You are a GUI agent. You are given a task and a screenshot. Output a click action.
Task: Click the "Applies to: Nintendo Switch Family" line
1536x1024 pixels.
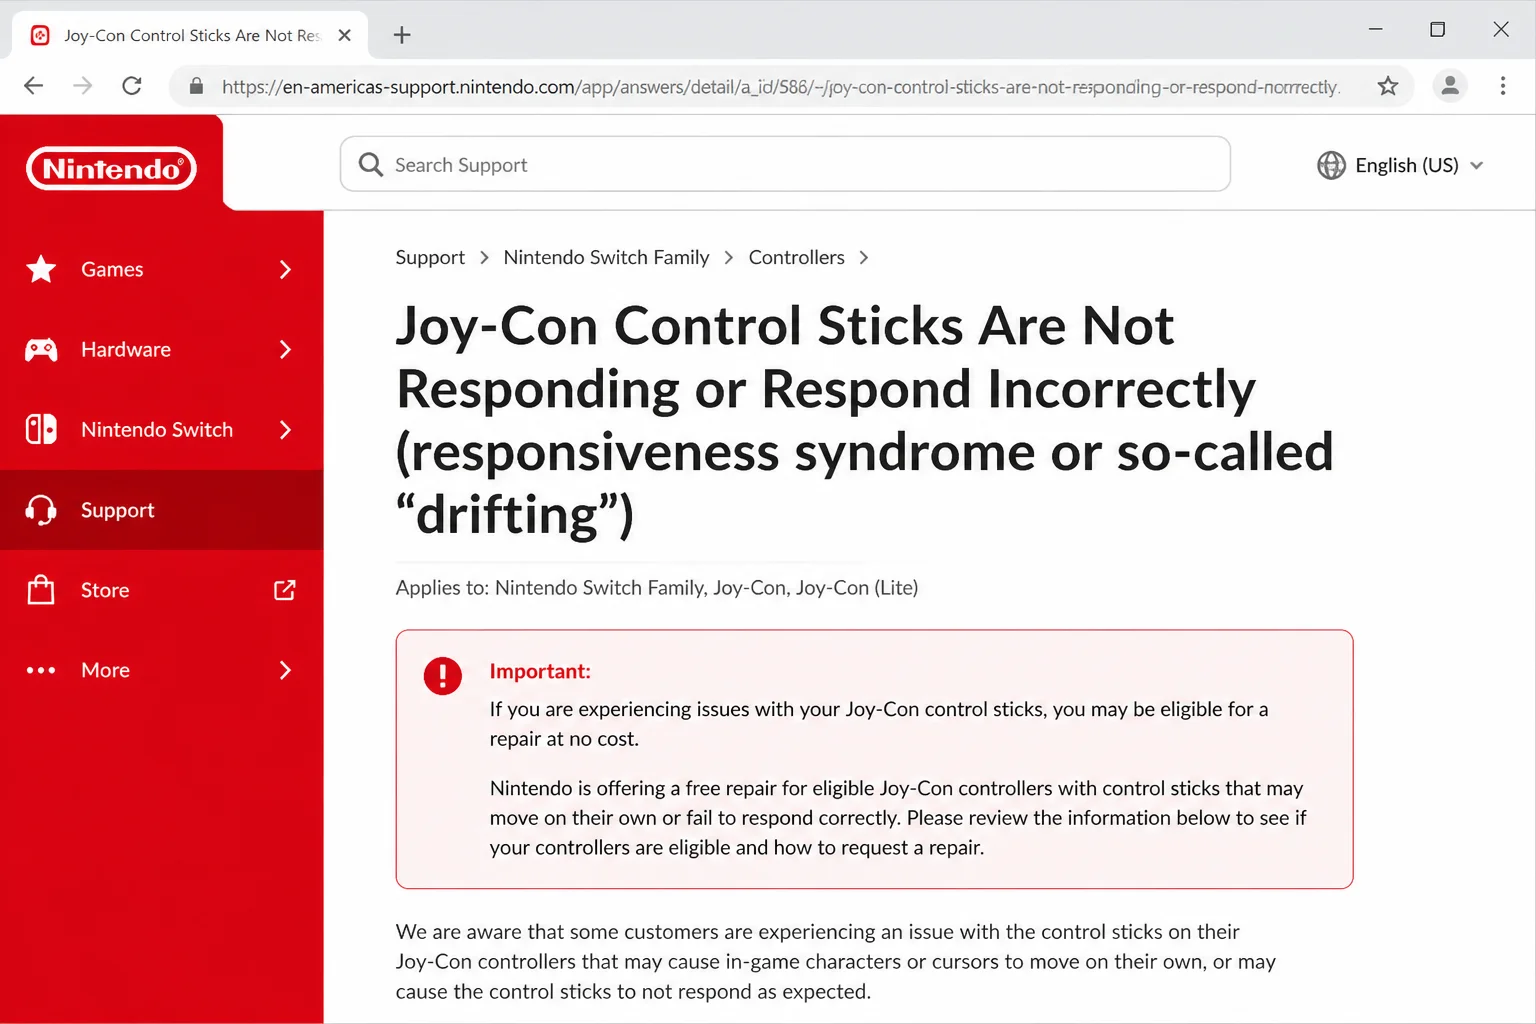point(657,587)
